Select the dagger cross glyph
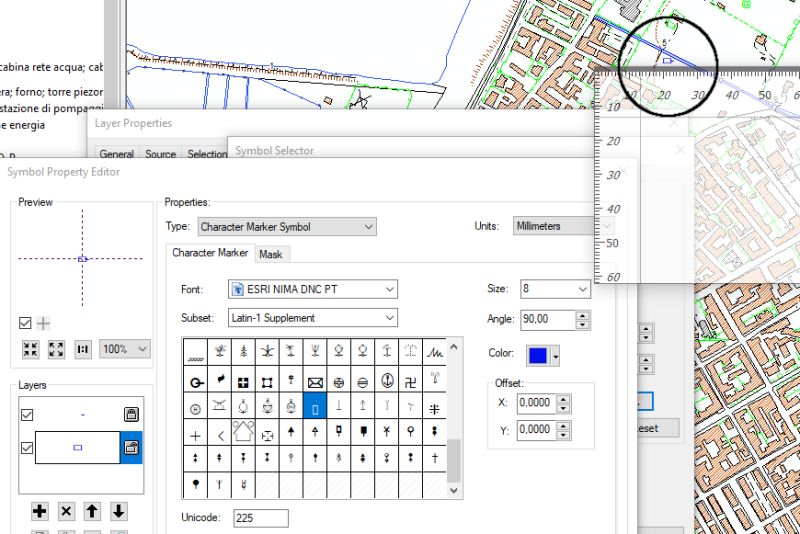Screen dimensions: 800x534 [435, 458]
